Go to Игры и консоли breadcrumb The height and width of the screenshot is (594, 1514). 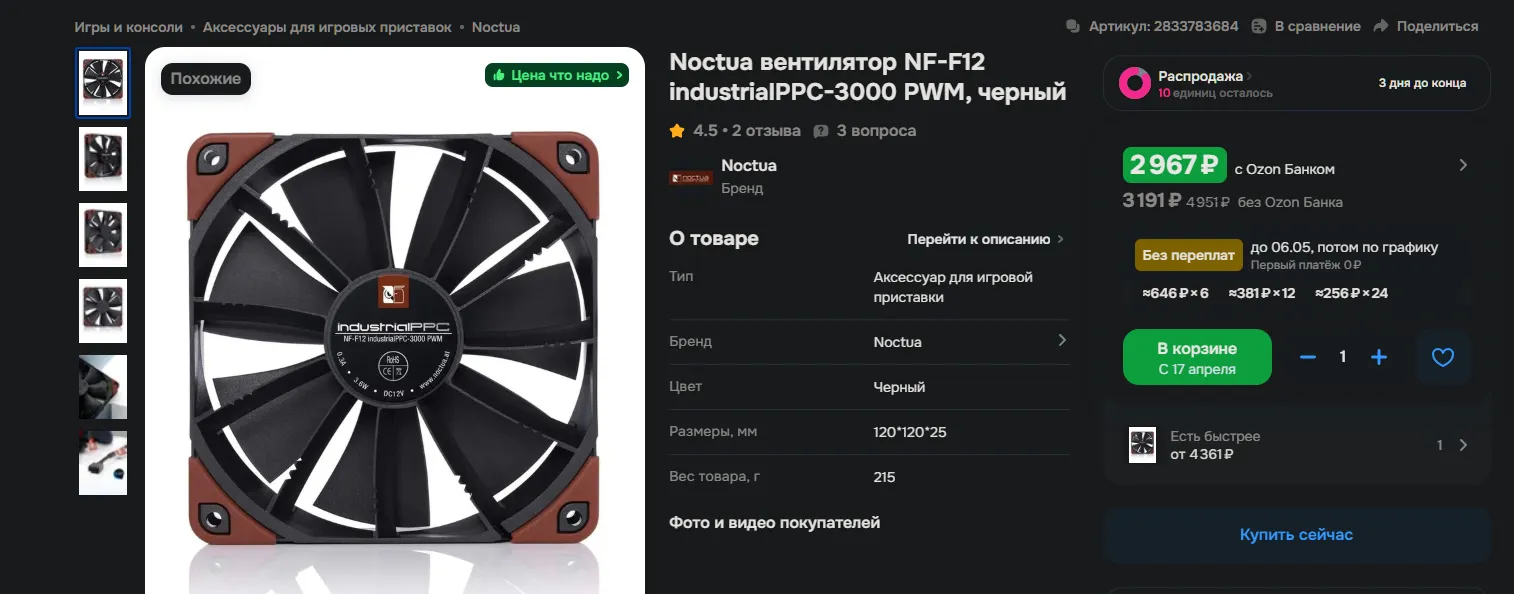[128, 27]
